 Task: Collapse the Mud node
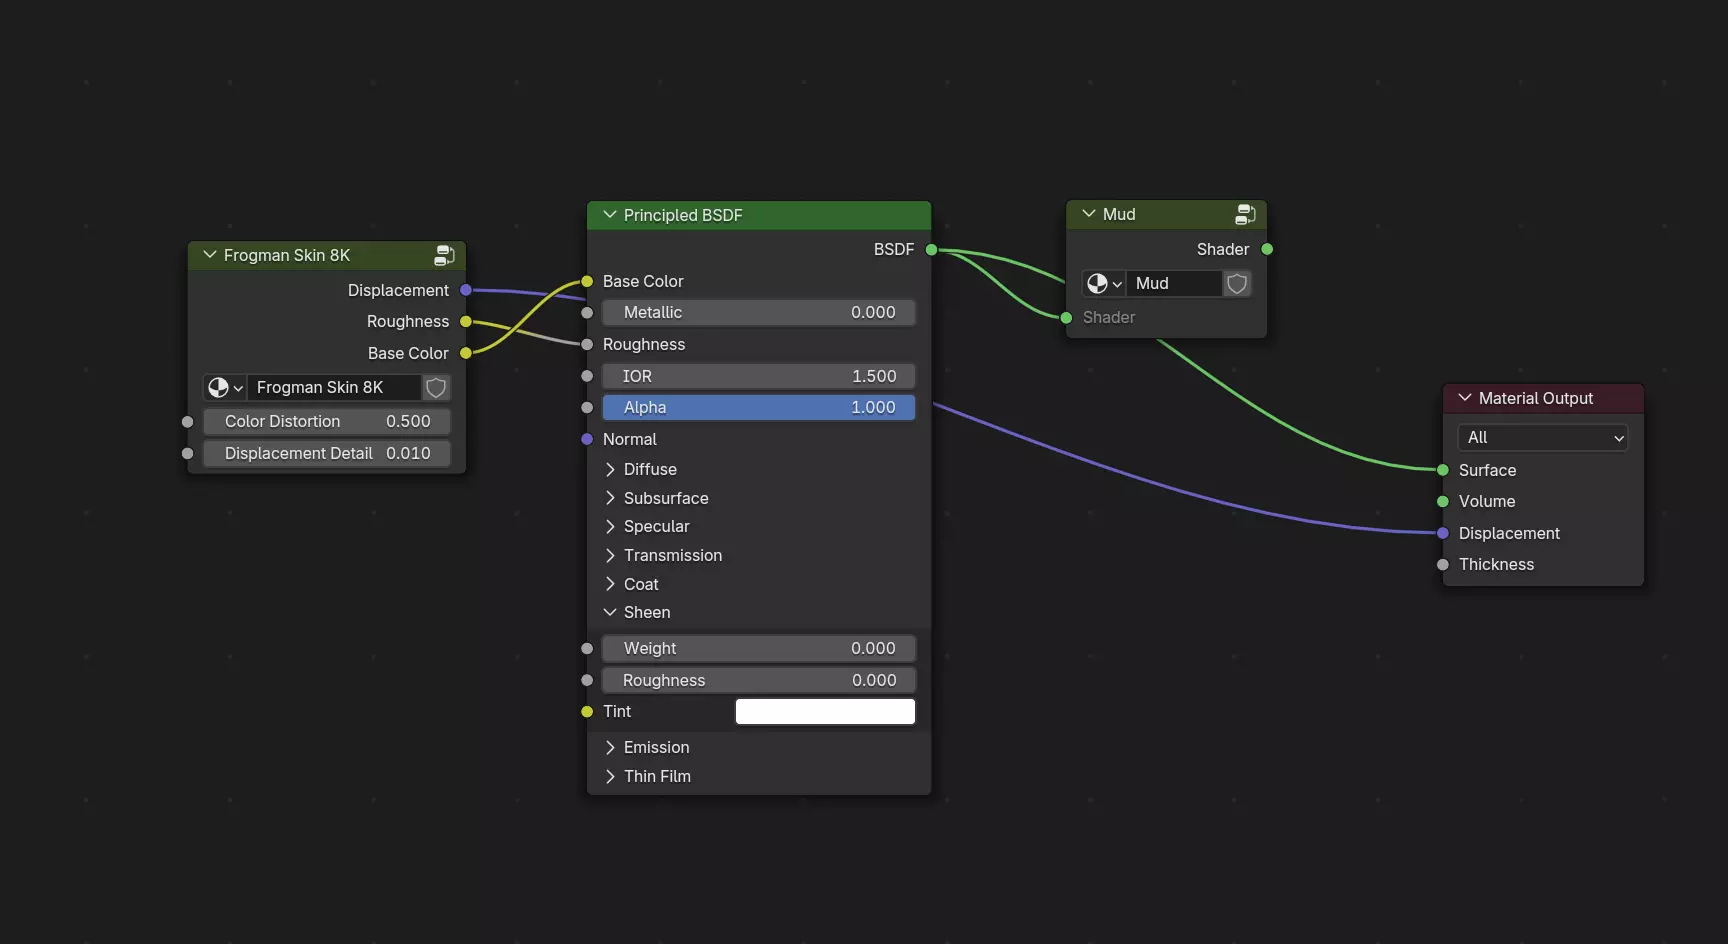pyautogui.click(x=1089, y=214)
